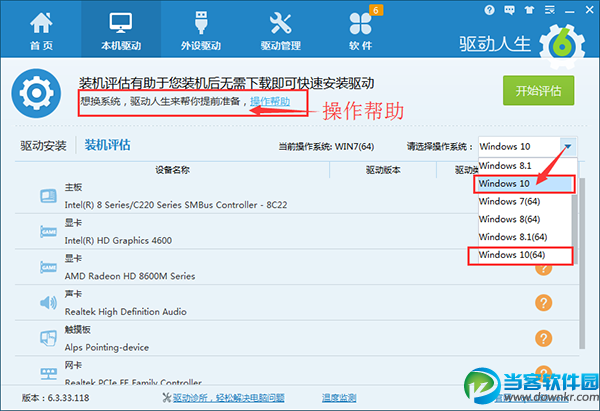This screenshot has width=600, height=411.
Task: Click the 网卡 network card icon
Action: click(x=48, y=373)
